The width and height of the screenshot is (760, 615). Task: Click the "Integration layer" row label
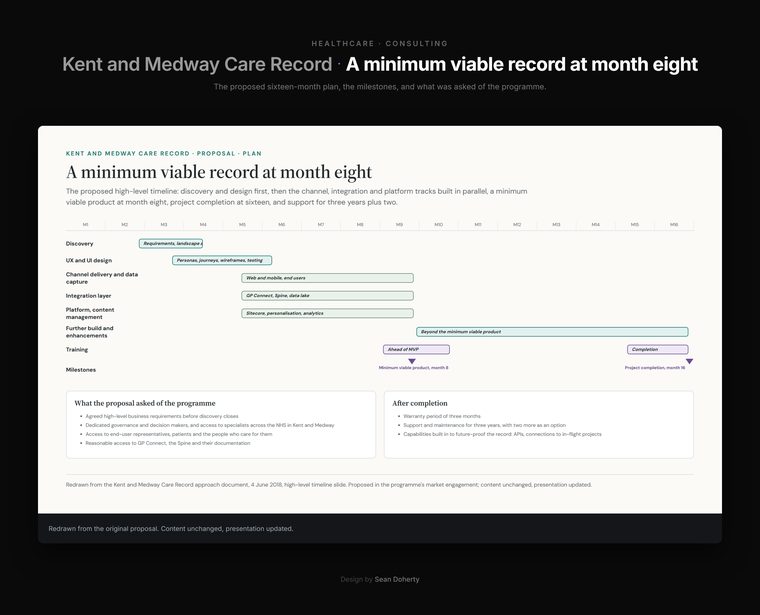coord(88,296)
